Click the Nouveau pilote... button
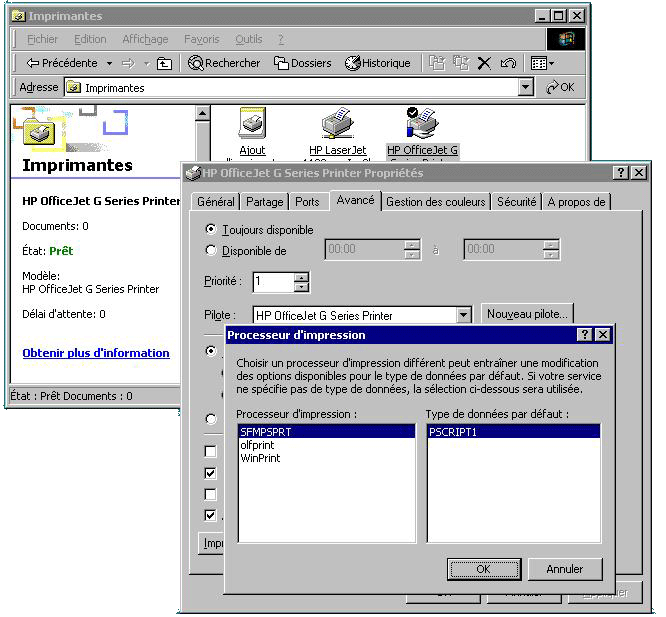The width and height of the screenshot is (666, 617). (527, 314)
